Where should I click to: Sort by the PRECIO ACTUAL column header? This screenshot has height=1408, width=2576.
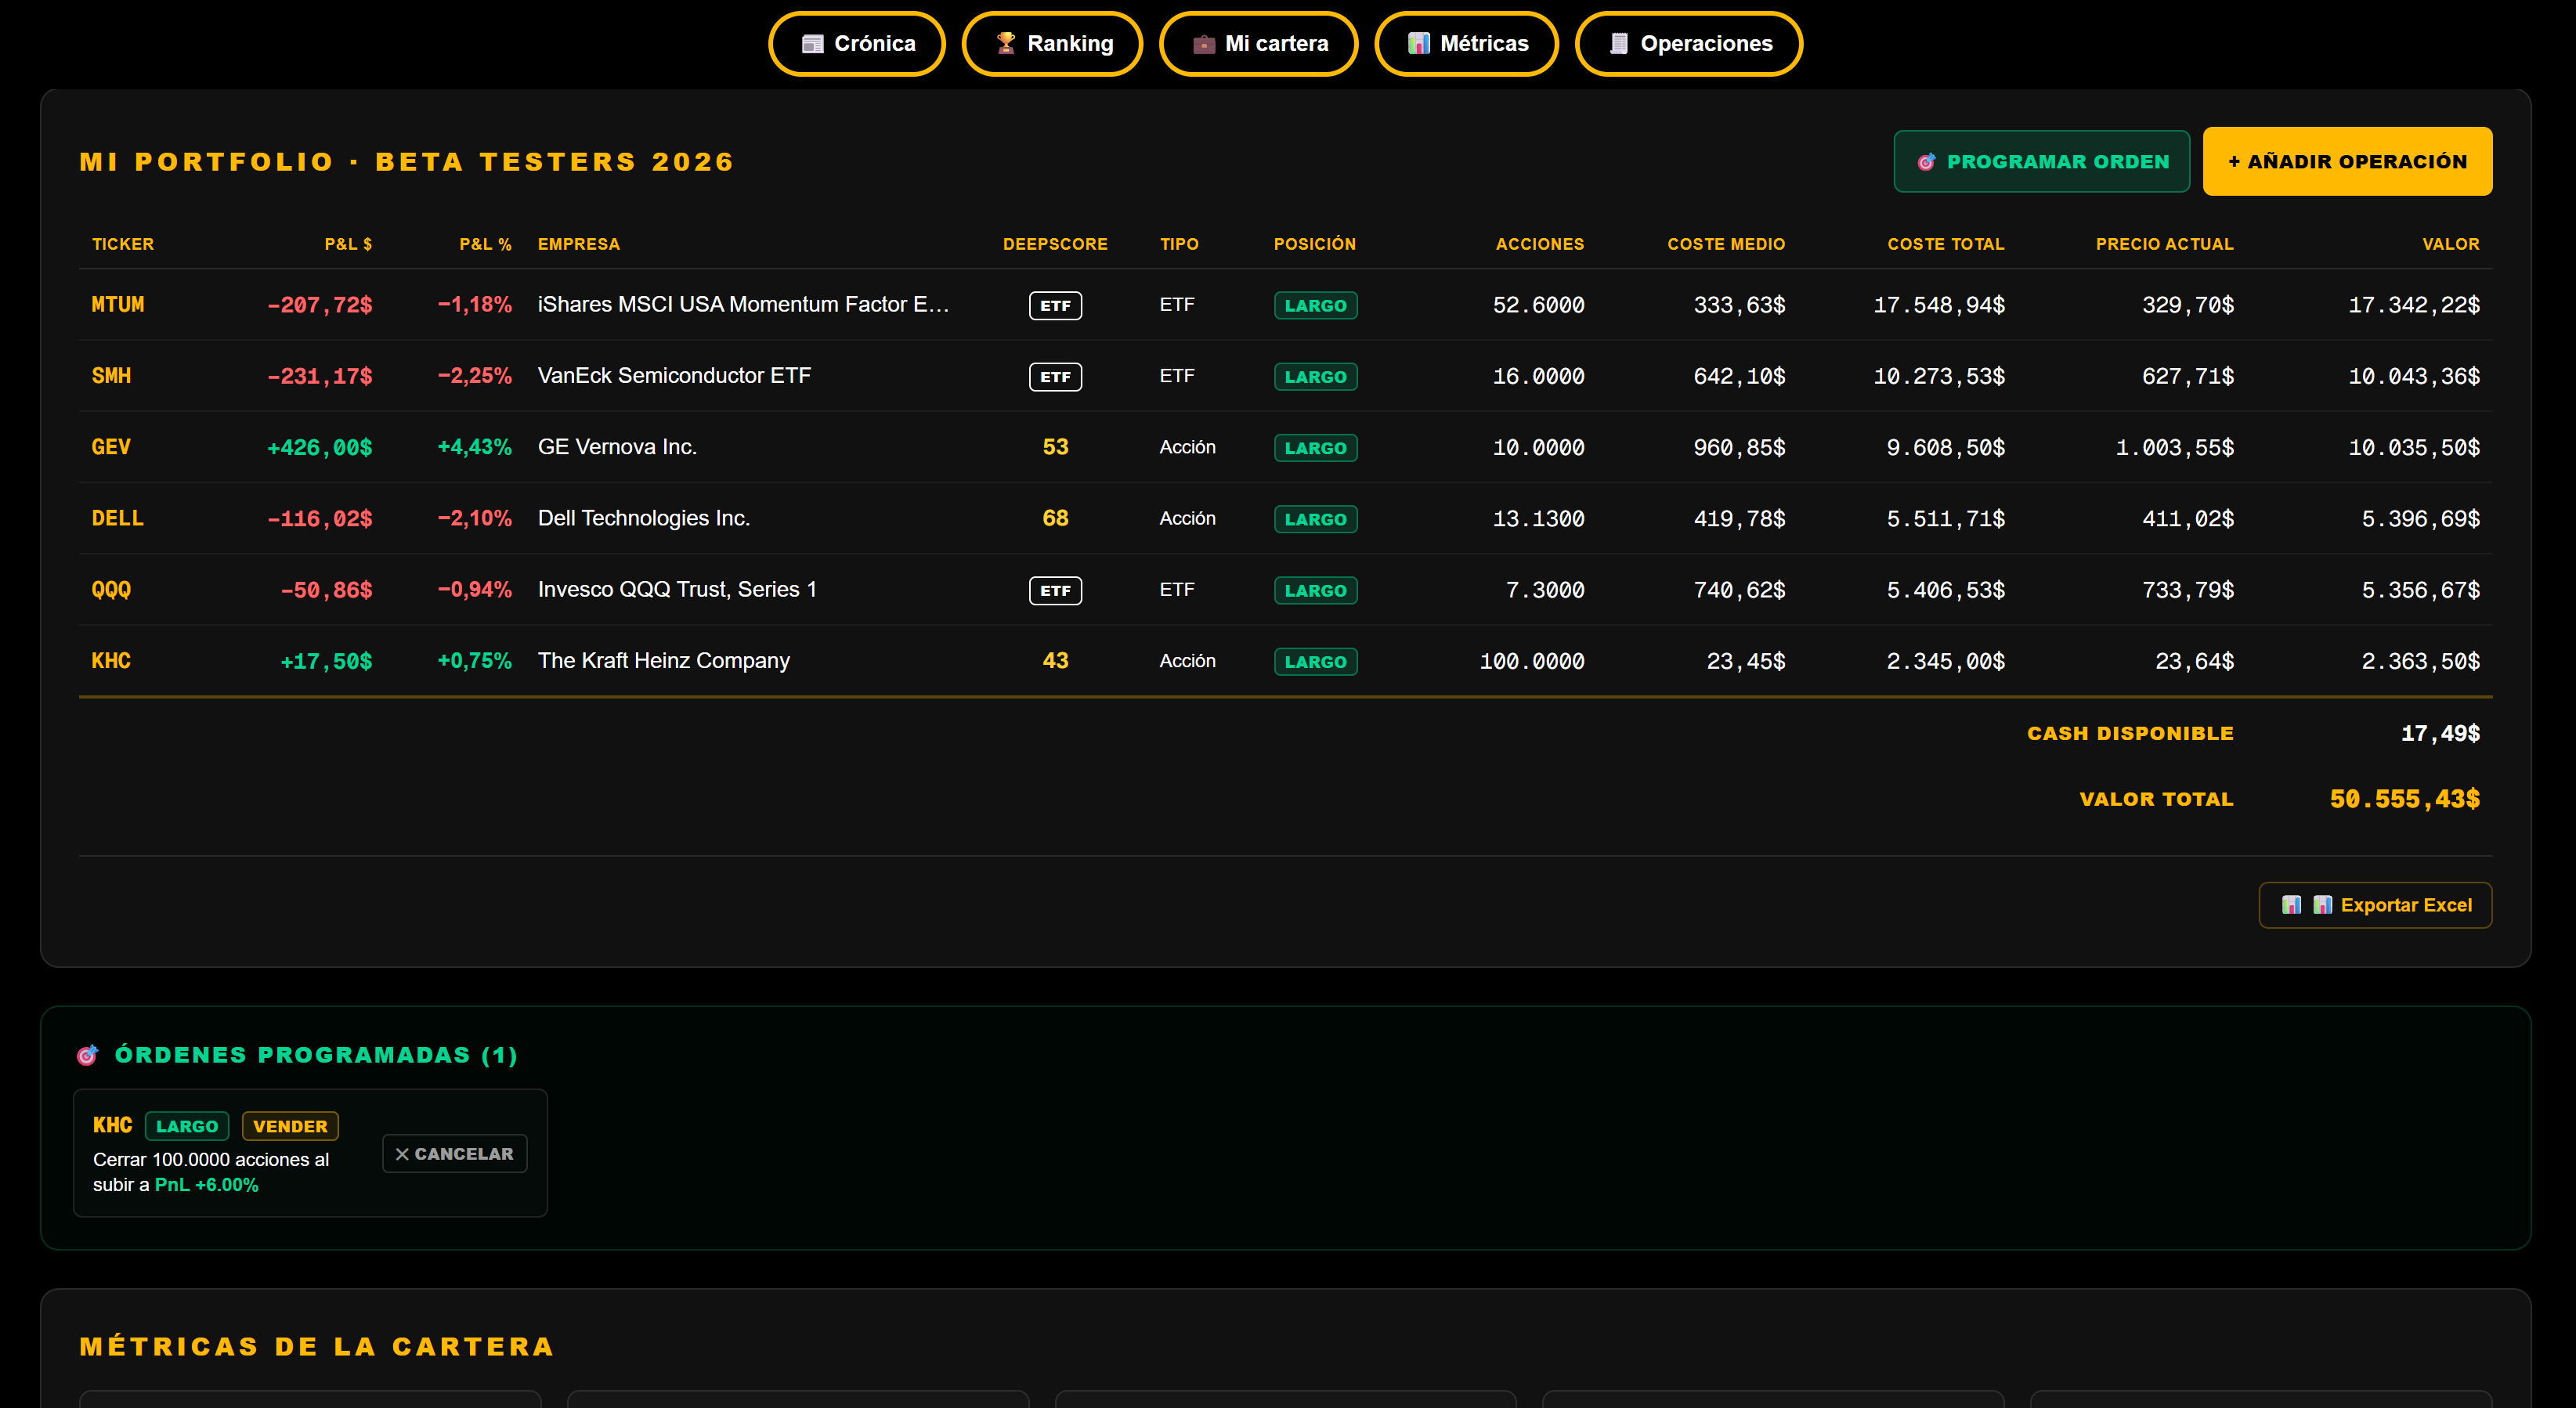[x=2164, y=244]
